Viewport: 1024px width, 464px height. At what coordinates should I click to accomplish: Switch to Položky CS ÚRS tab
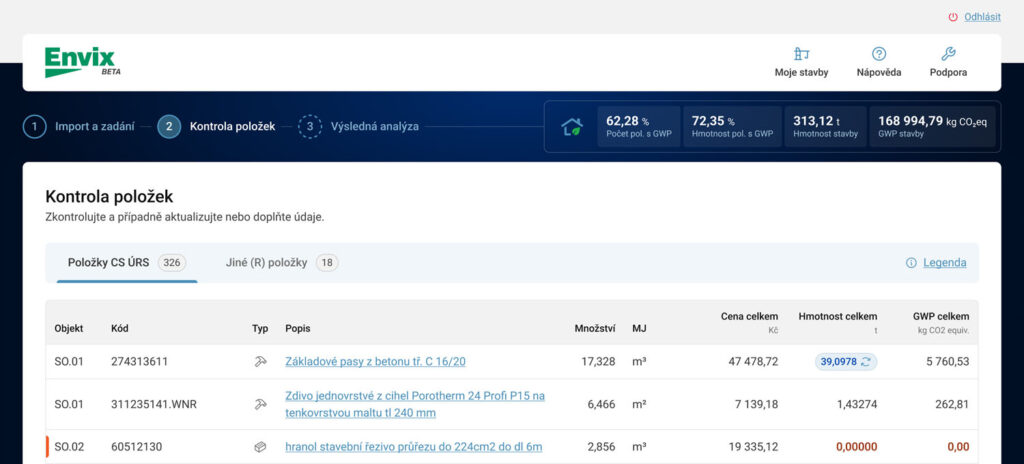click(x=120, y=263)
